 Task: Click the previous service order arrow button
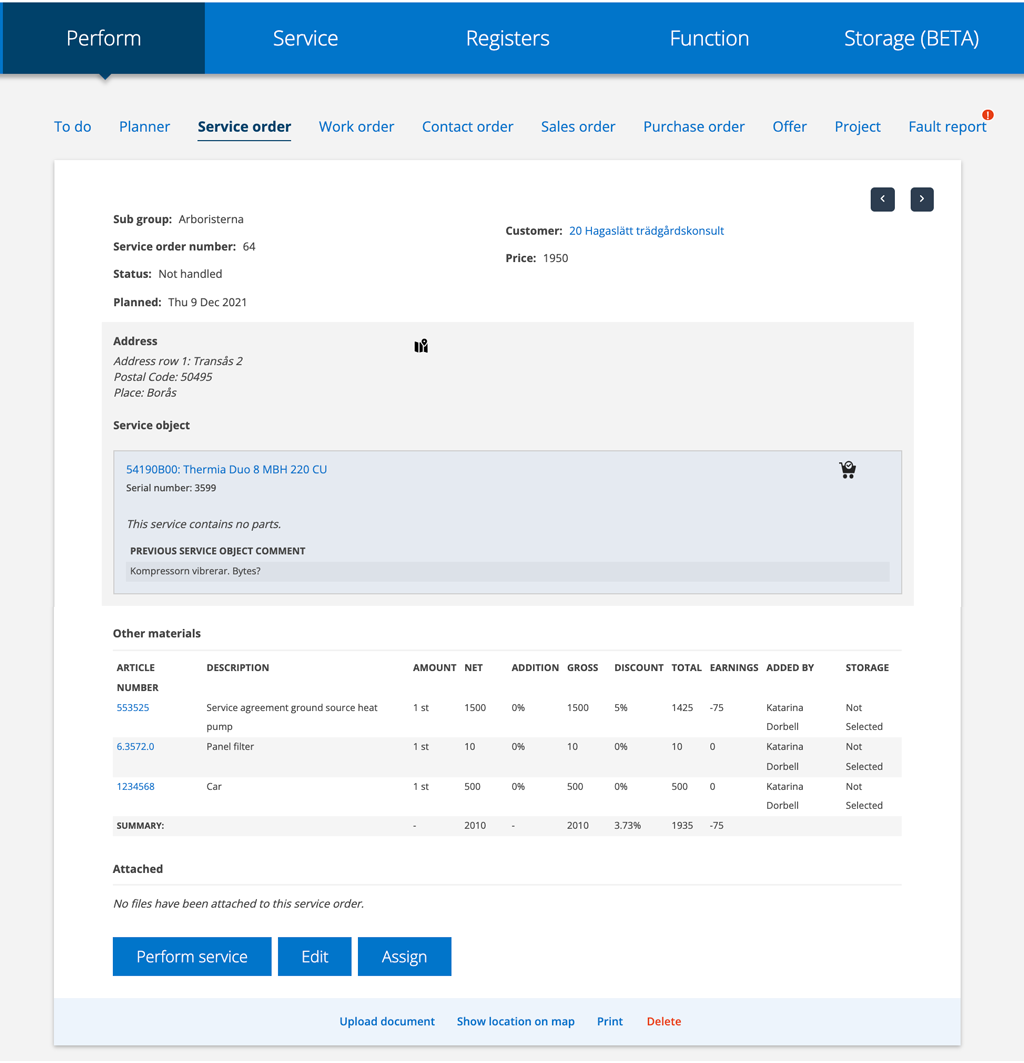tap(882, 199)
